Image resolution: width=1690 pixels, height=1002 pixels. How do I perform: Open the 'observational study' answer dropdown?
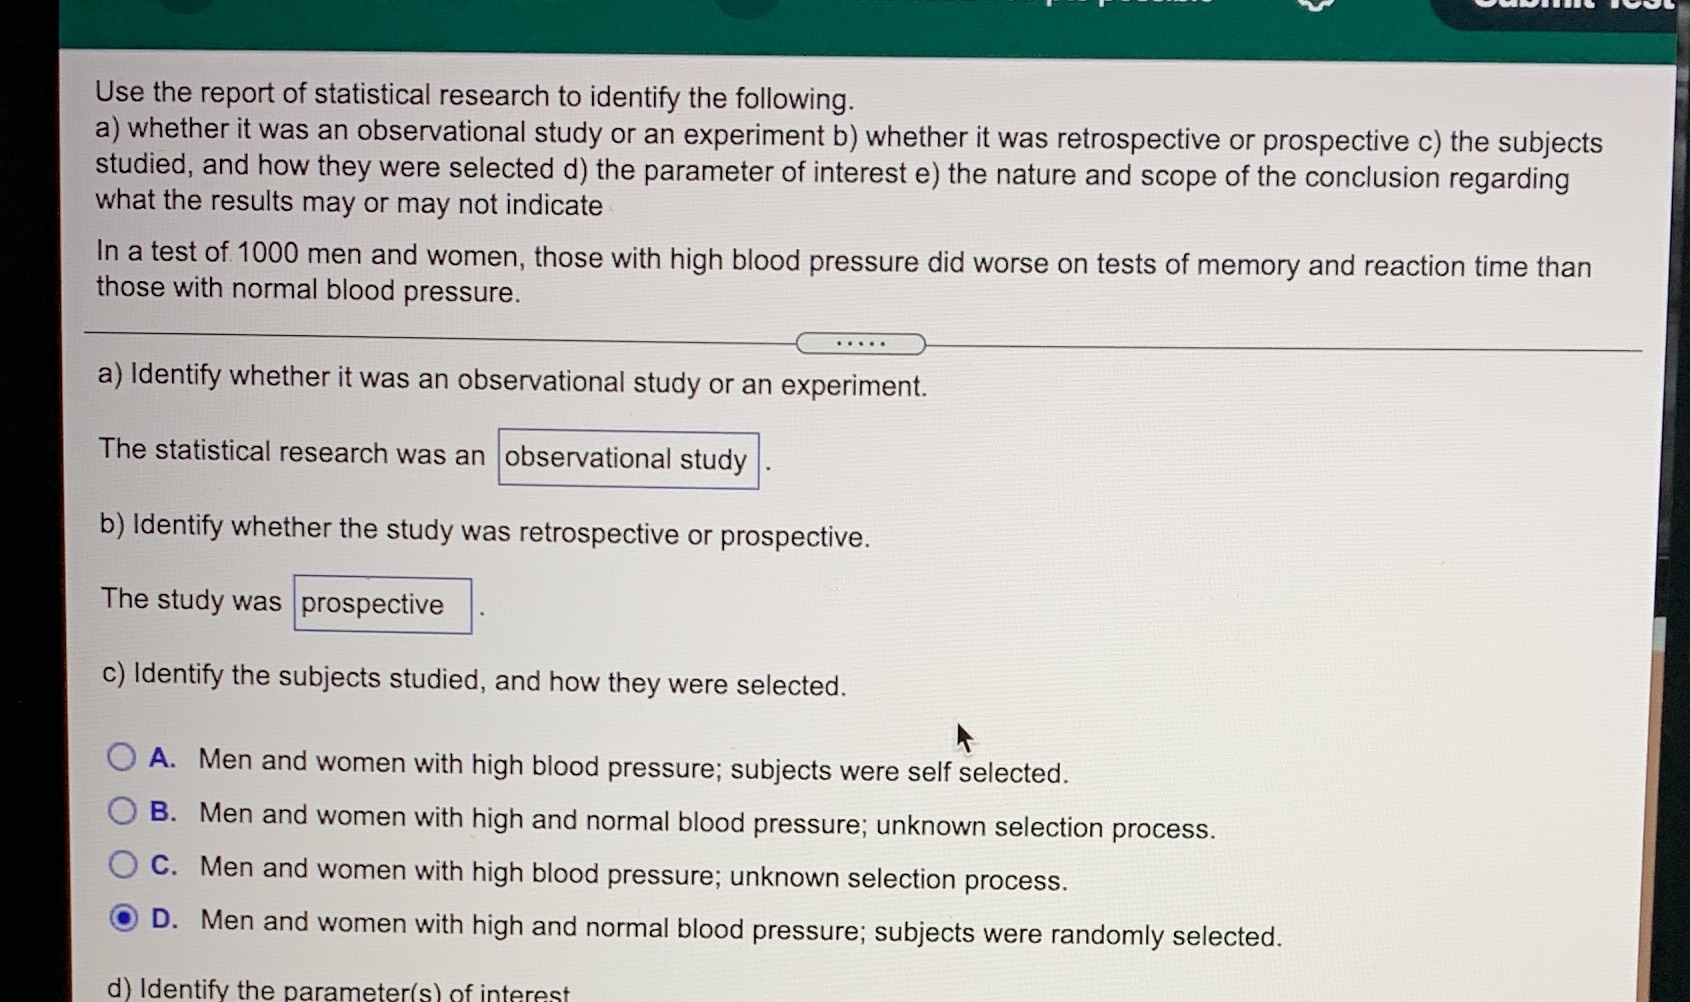[628, 460]
